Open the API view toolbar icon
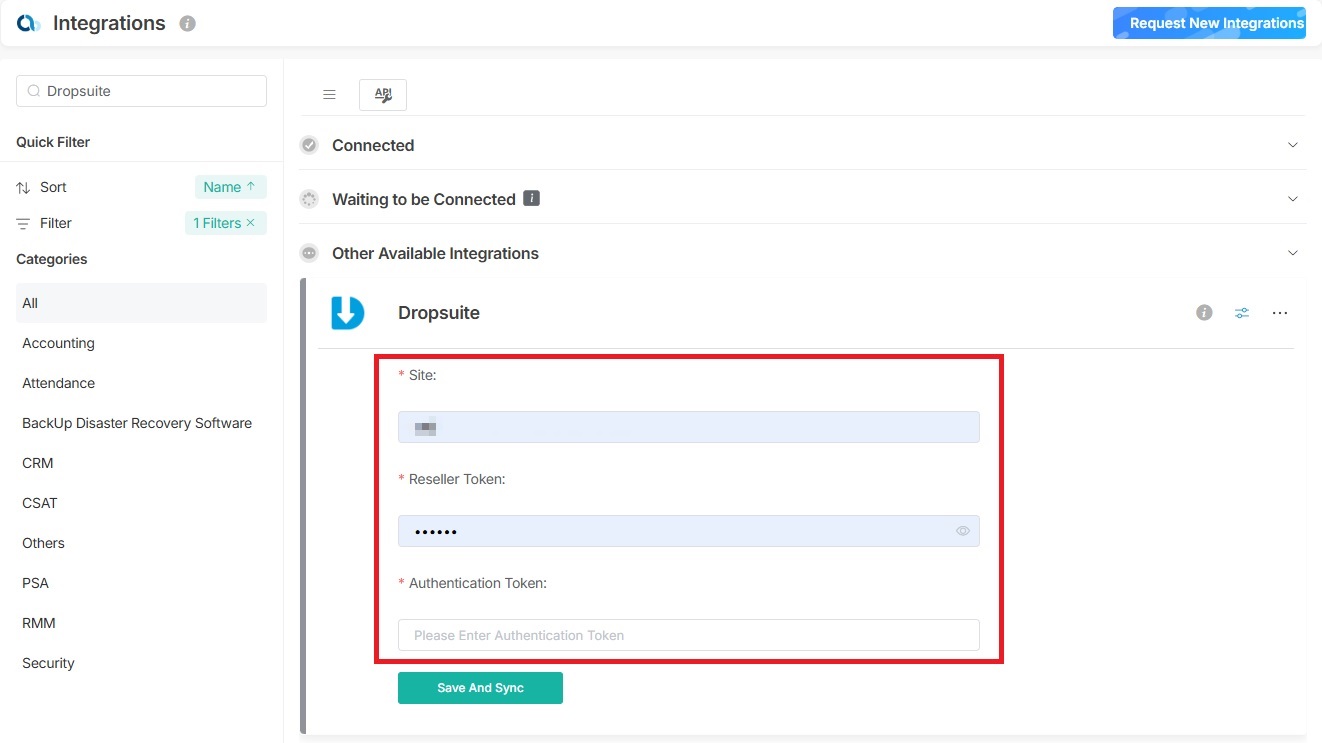 (383, 94)
